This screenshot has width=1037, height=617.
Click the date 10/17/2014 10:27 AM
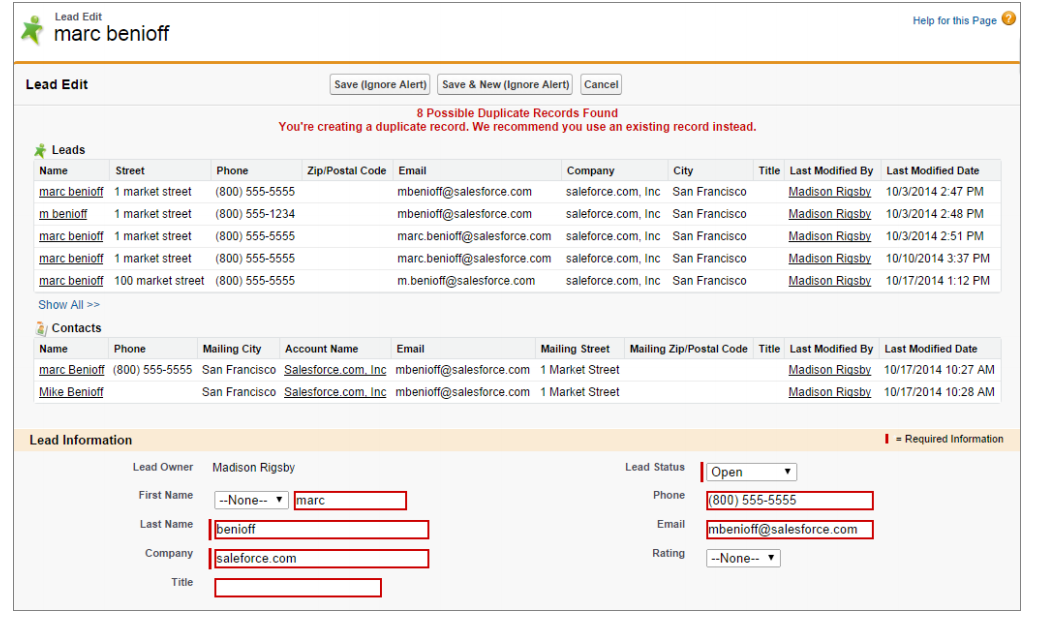point(939,370)
